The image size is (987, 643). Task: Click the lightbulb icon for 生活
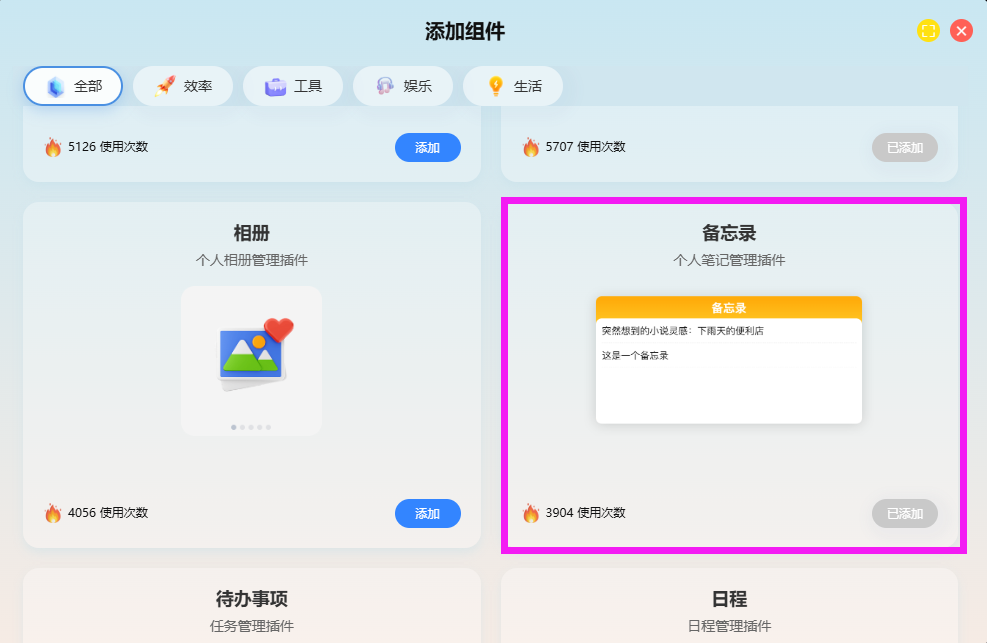[495, 86]
